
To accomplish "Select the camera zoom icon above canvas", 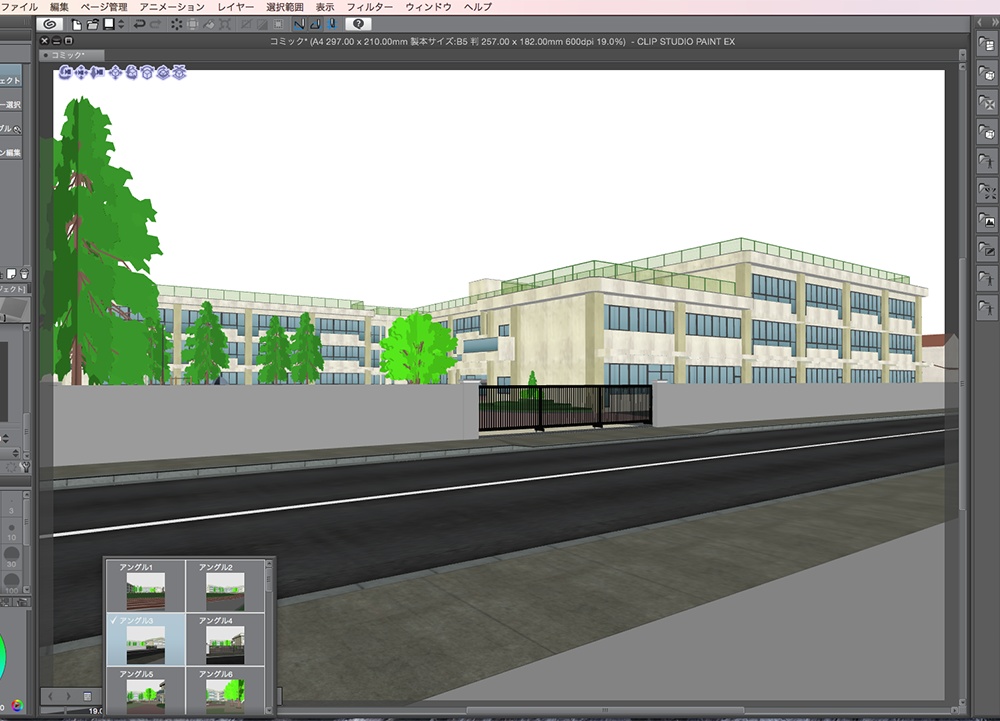I will click(98, 73).
